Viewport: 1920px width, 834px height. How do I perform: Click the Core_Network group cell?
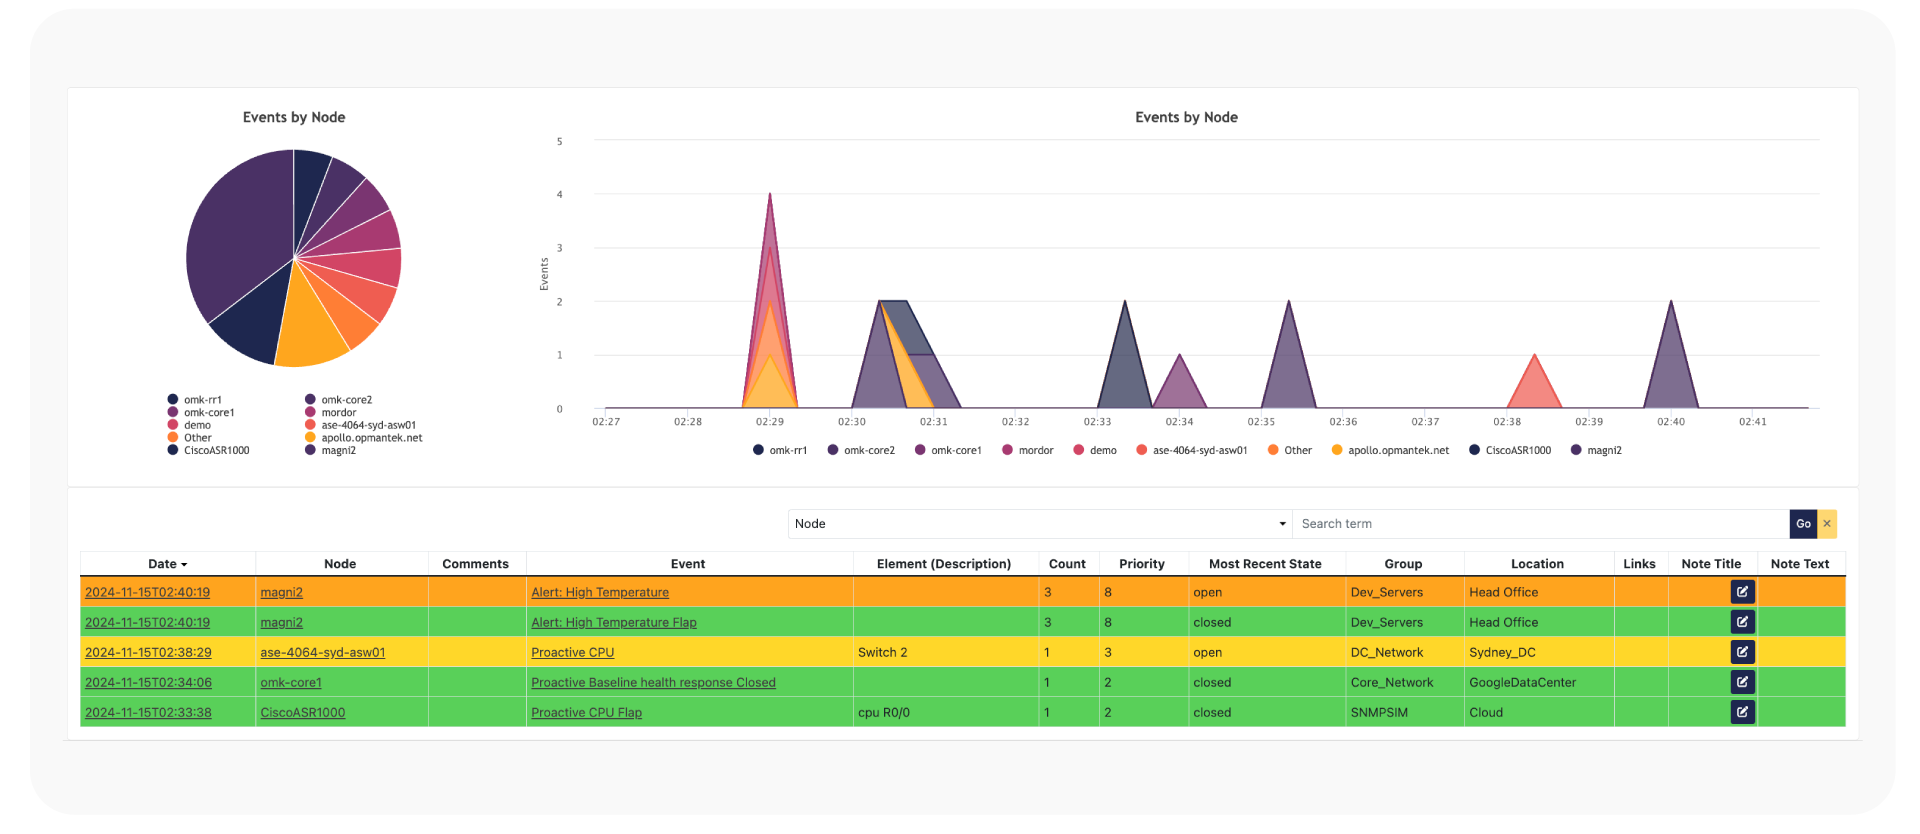pos(1405,682)
